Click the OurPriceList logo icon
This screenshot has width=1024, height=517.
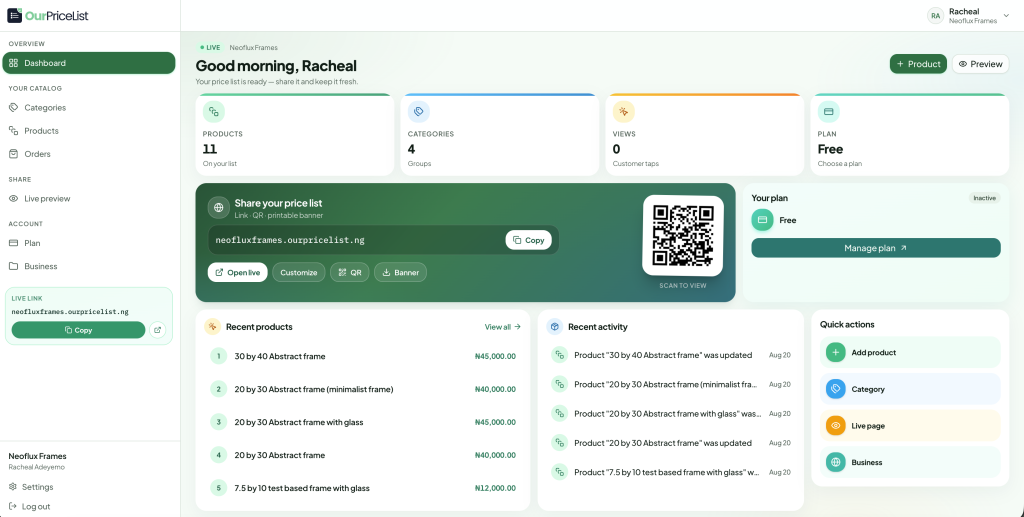click(14, 16)
